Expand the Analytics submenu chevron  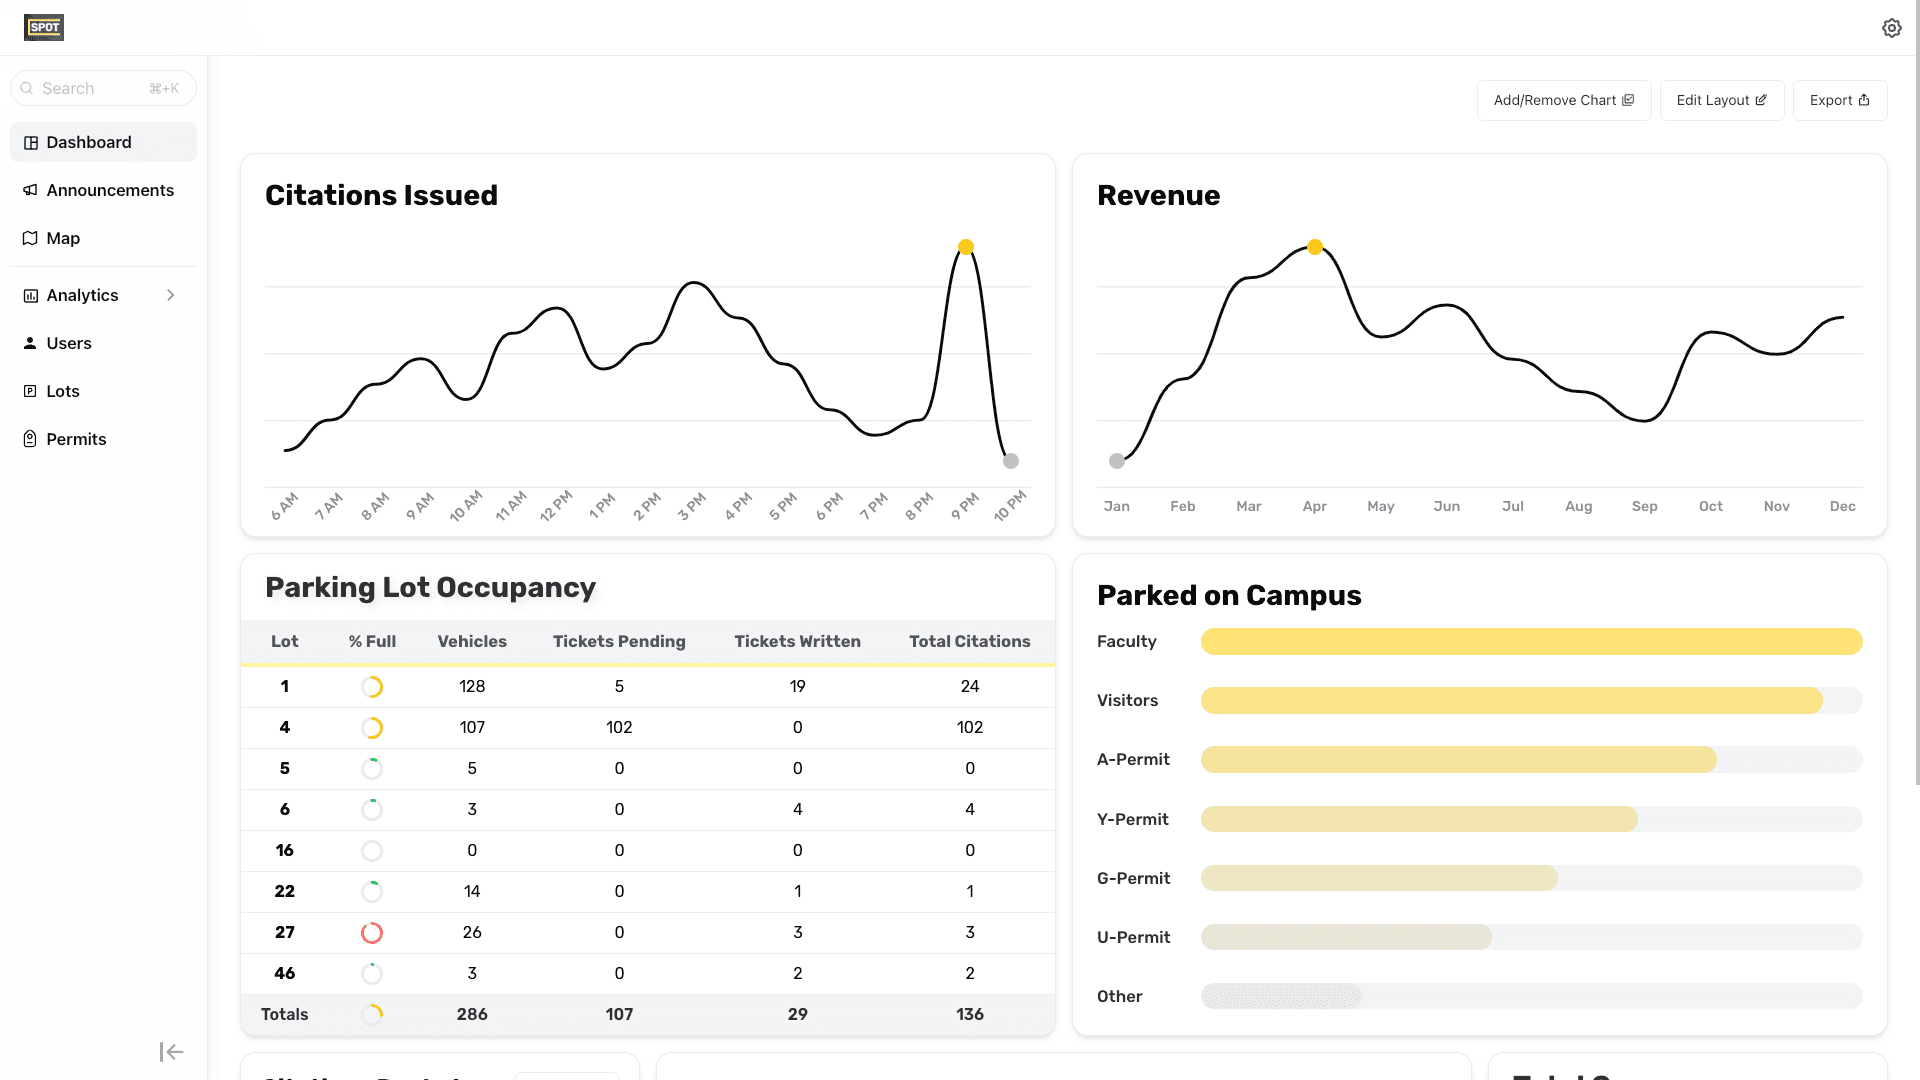click(171, 295)
